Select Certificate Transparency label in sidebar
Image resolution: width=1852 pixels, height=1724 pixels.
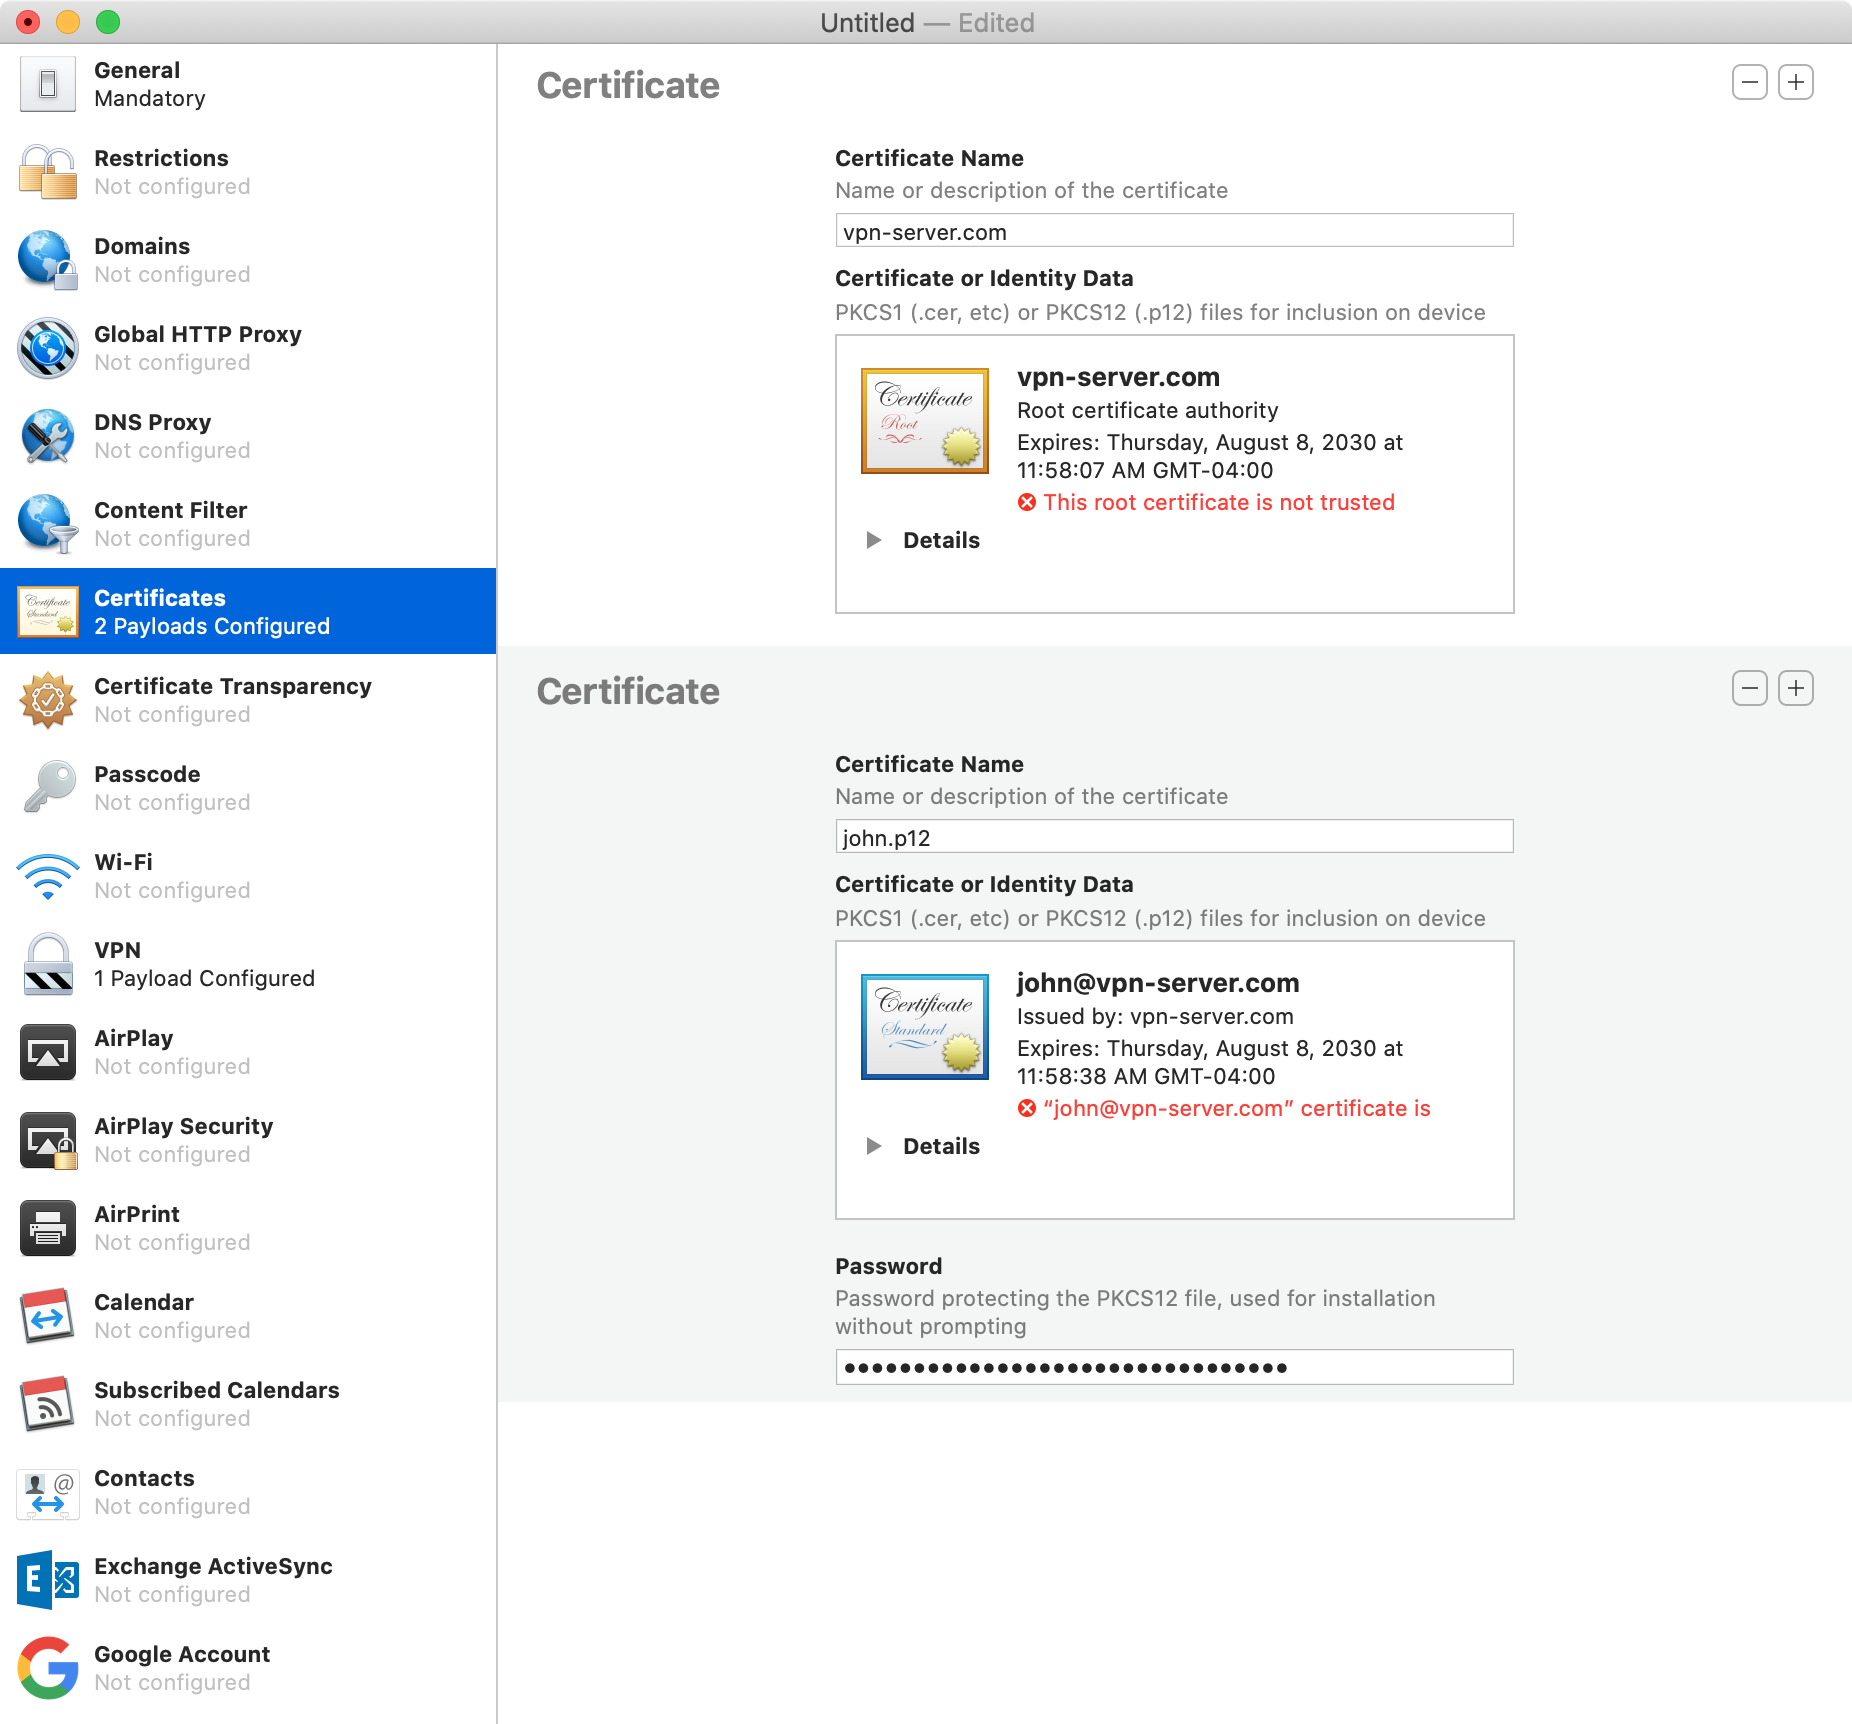tap(233, 686)
